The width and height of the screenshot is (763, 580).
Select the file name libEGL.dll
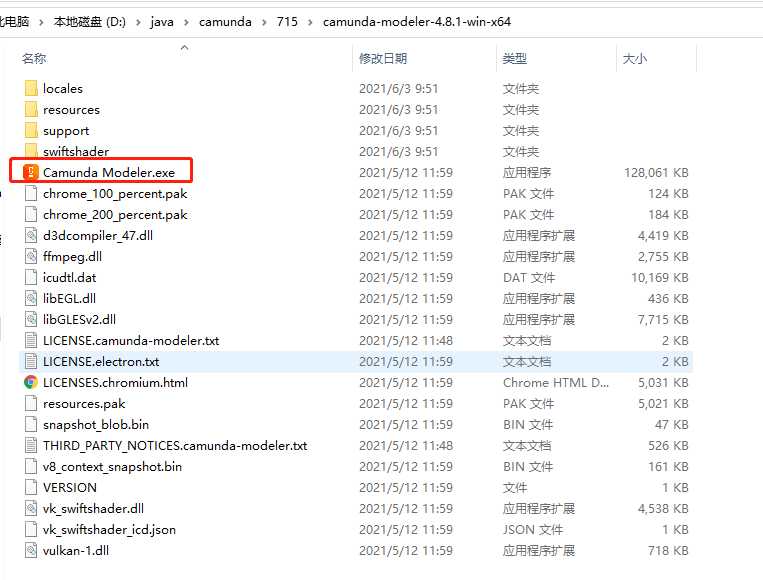tap(70, 298)
